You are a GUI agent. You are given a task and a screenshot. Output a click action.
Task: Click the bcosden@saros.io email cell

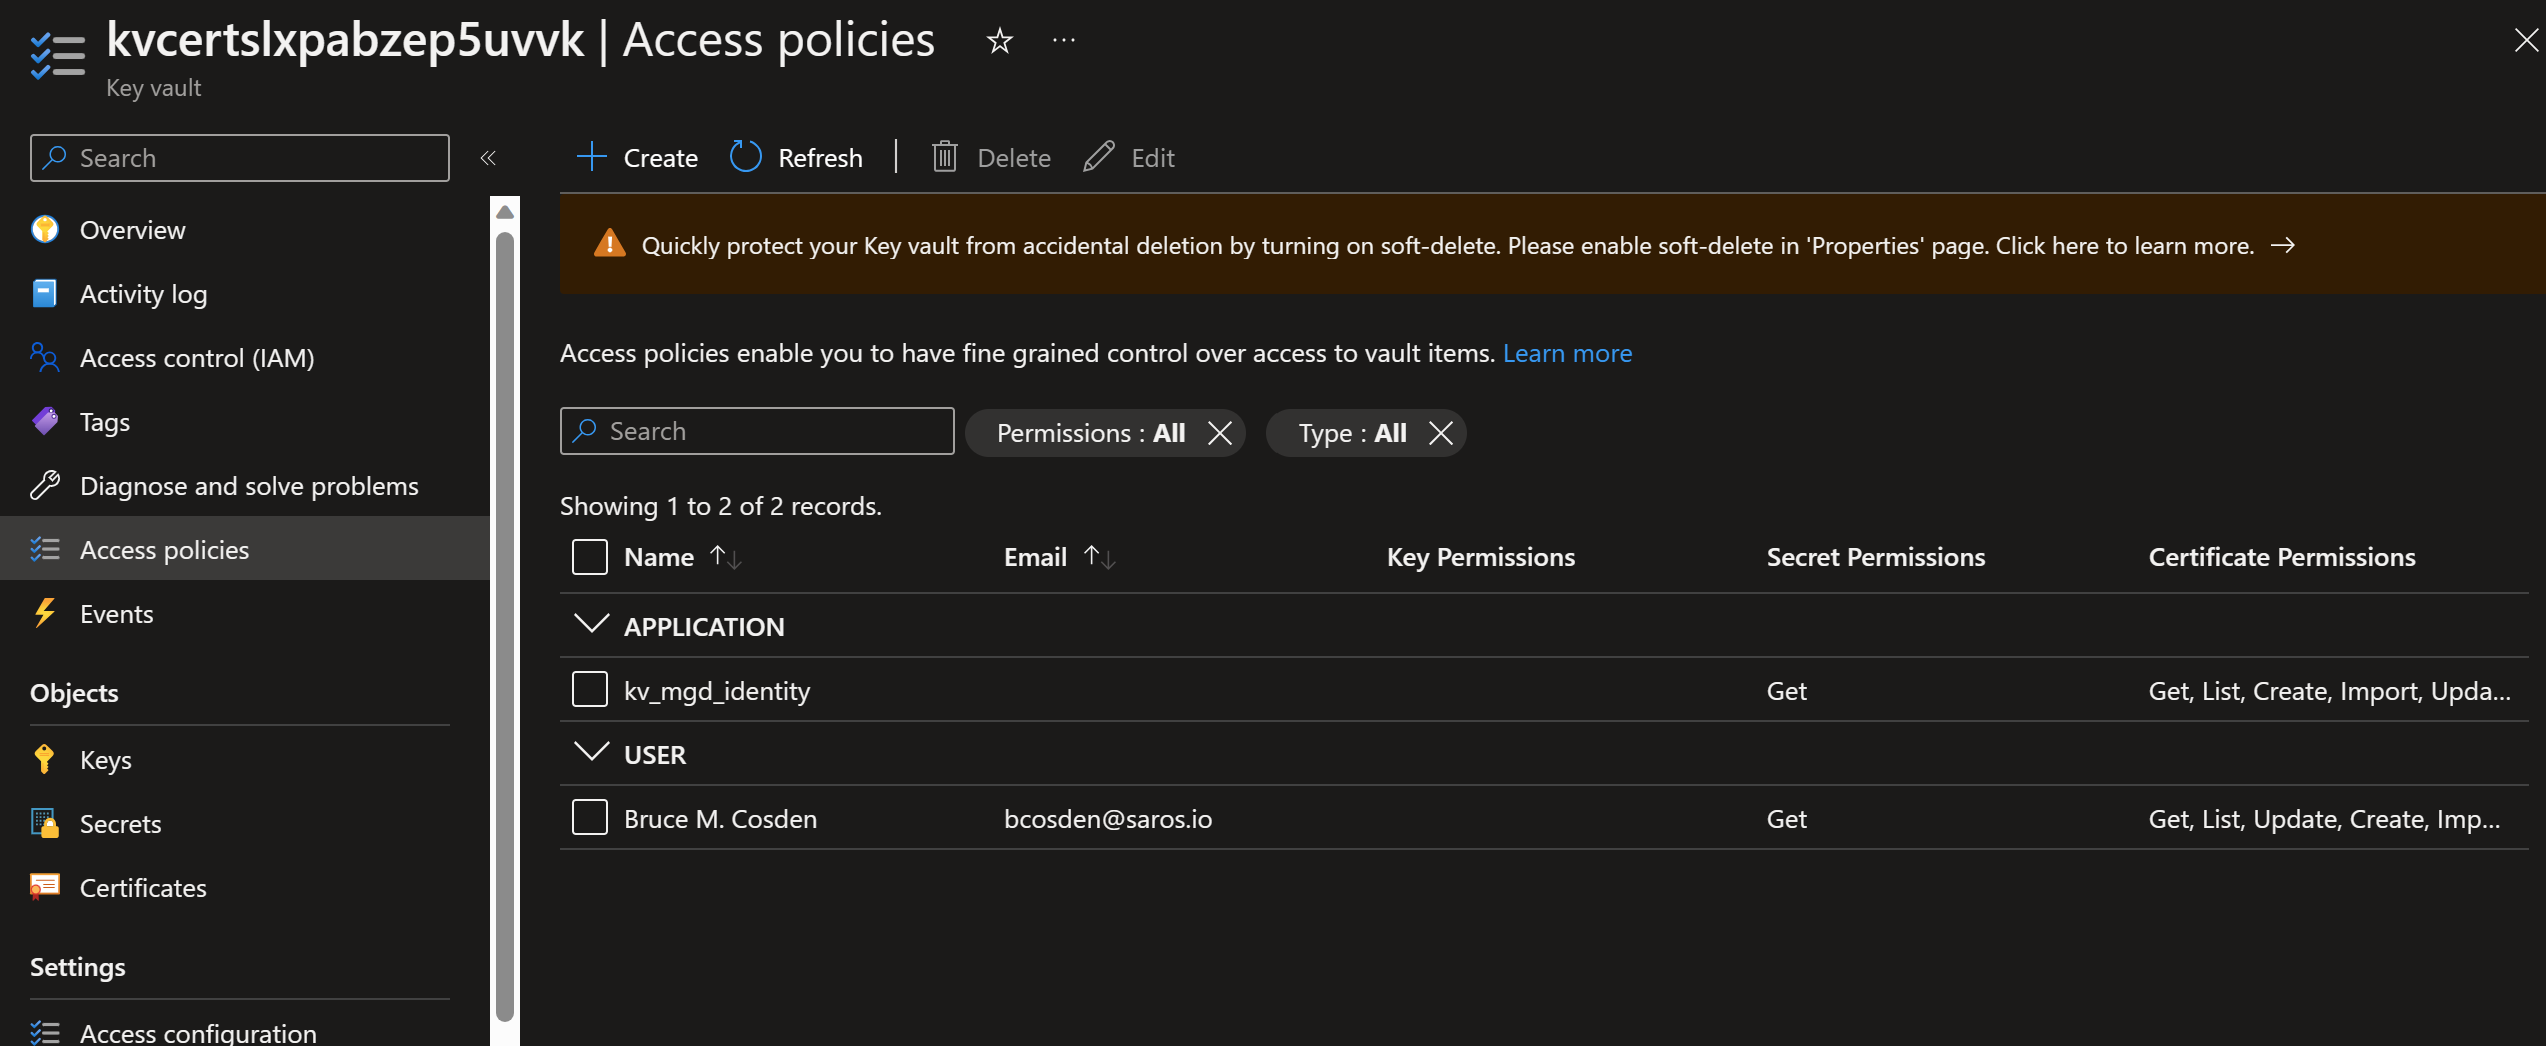pyautogui.click(x=1107, y=819)
